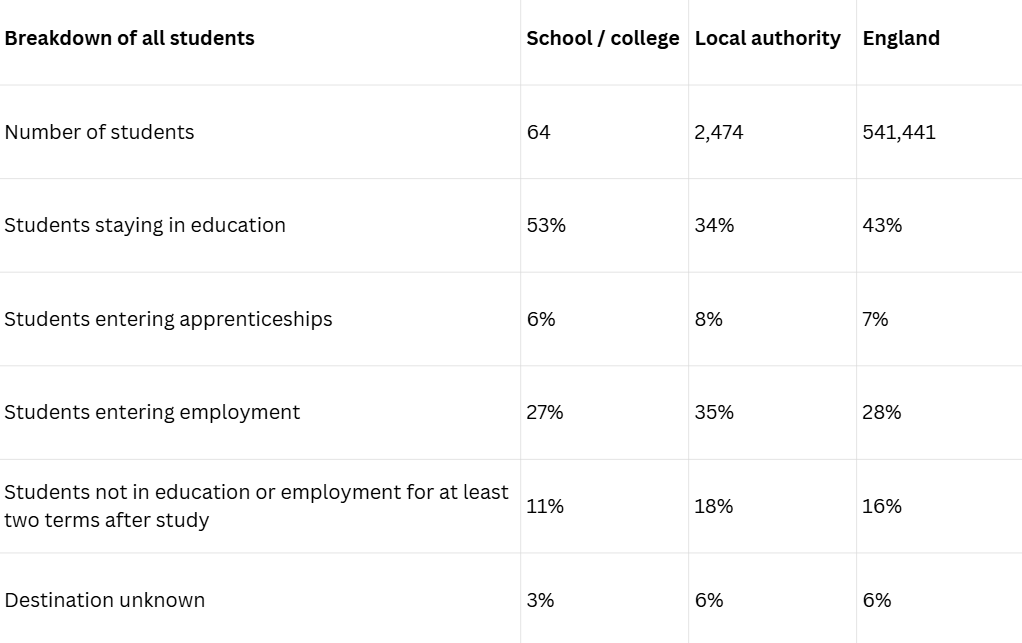The height and width of the screenshot is (643, 1022).
Task: Select England's student total 541,441
Action: point(899,132)
